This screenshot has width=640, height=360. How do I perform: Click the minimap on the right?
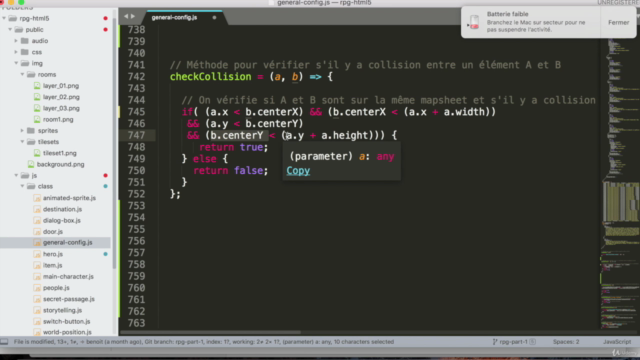click(x=620, y=184)
